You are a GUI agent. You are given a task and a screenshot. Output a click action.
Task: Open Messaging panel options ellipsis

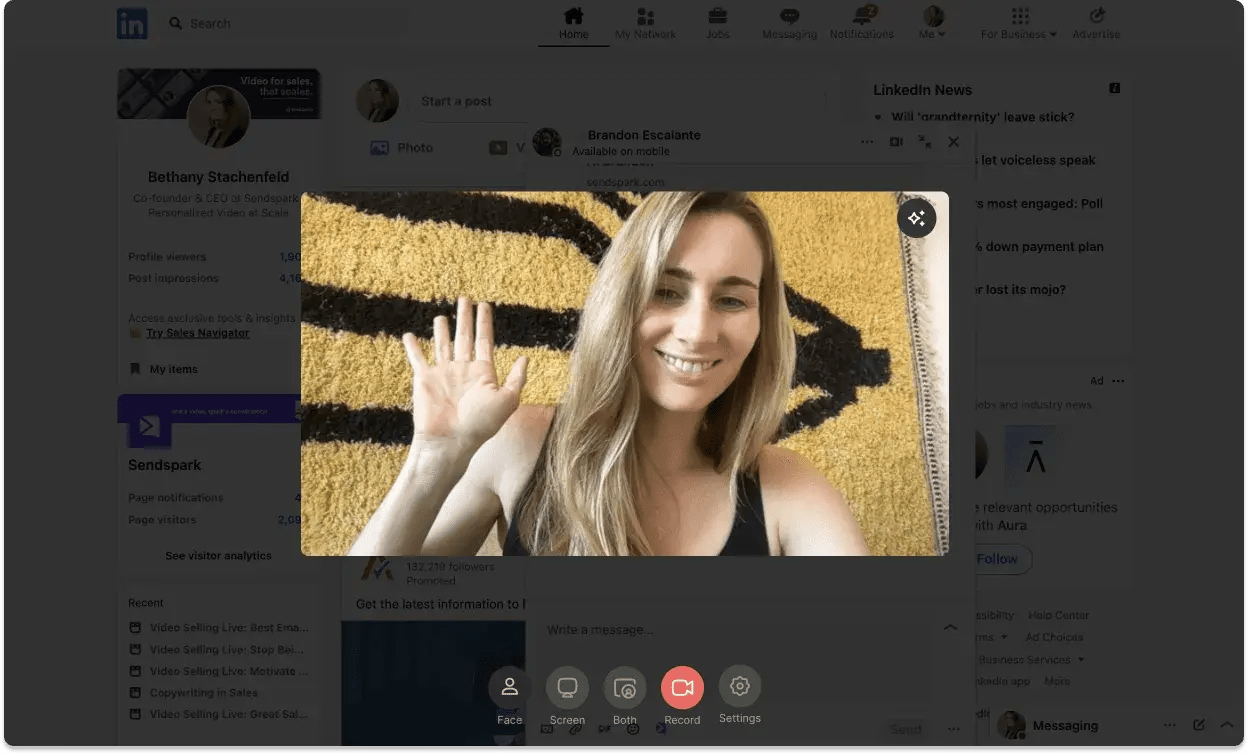[1170, 725]
